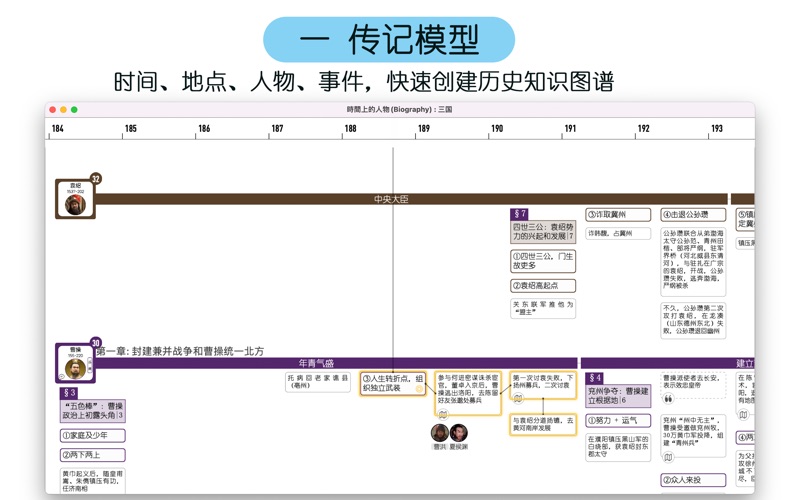Click the yellow minimize window button
The image size is (800, 500).
click(63, 110)
